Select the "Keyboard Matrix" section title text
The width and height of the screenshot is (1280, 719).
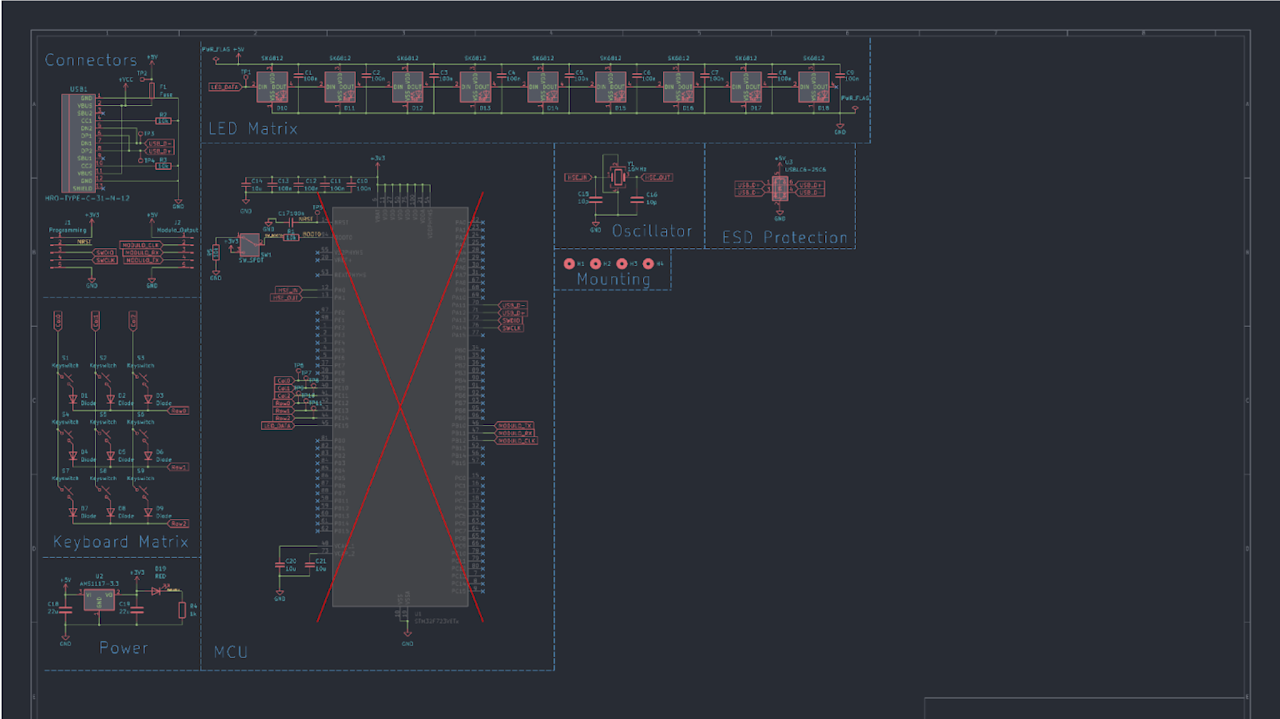click(120, 542)
